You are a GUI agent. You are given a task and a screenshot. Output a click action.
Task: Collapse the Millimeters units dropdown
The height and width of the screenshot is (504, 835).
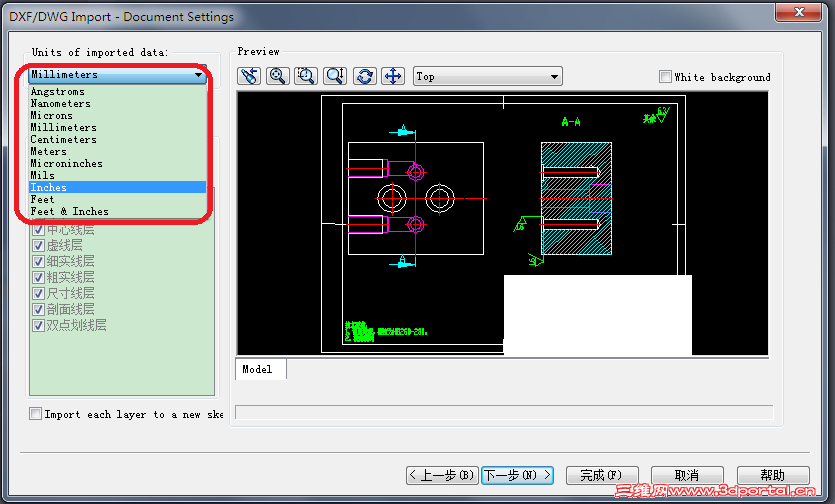pos(117,75)
